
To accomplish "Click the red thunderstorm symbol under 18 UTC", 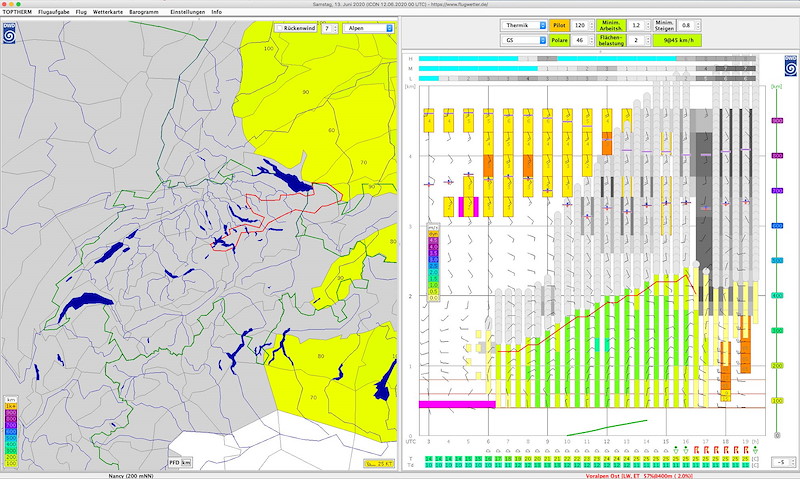I will [x=726, y=450].
